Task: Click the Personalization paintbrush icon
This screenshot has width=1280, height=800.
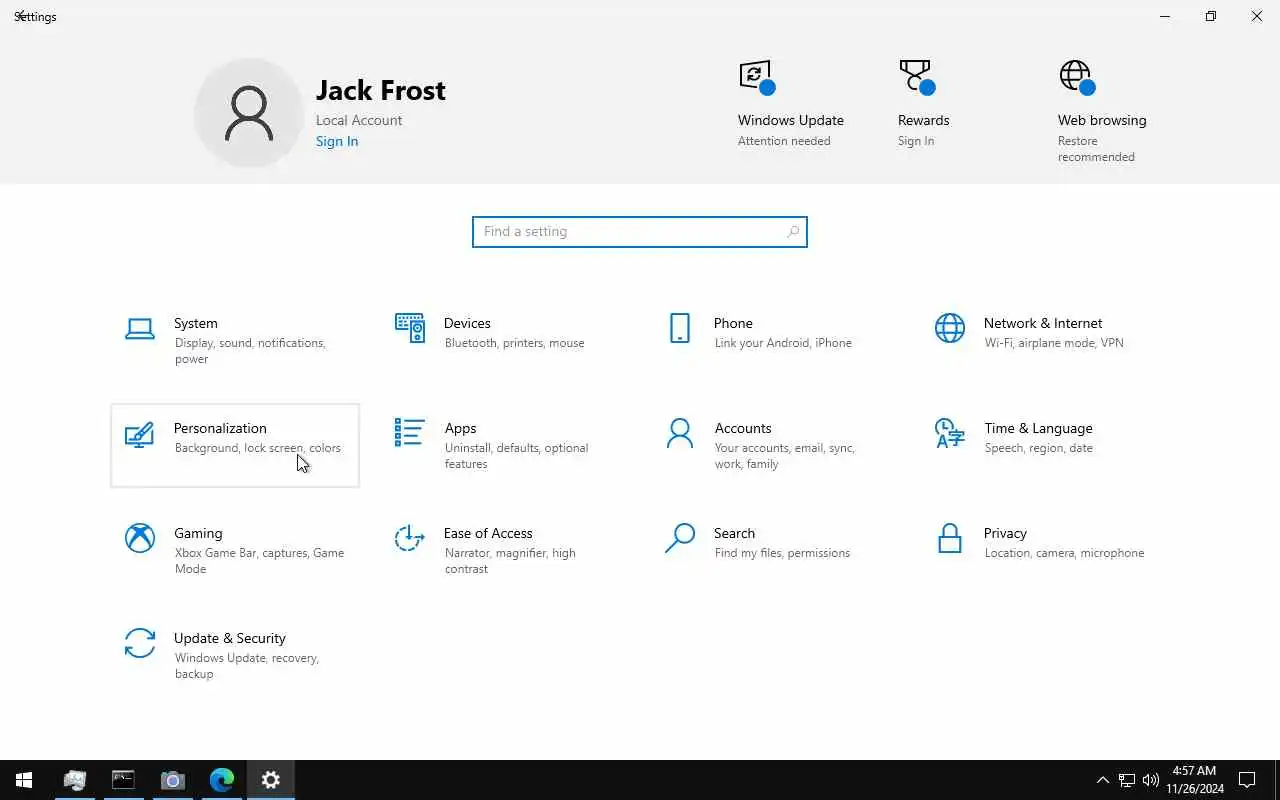Action: coord(140,434)
